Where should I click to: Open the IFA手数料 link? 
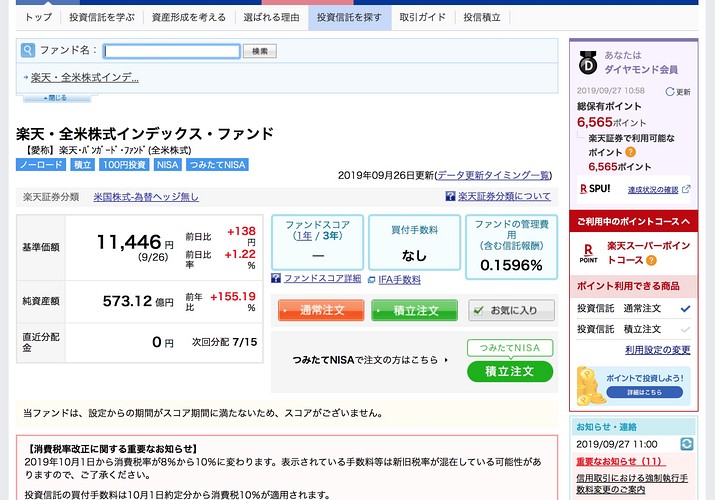[399, 280]
